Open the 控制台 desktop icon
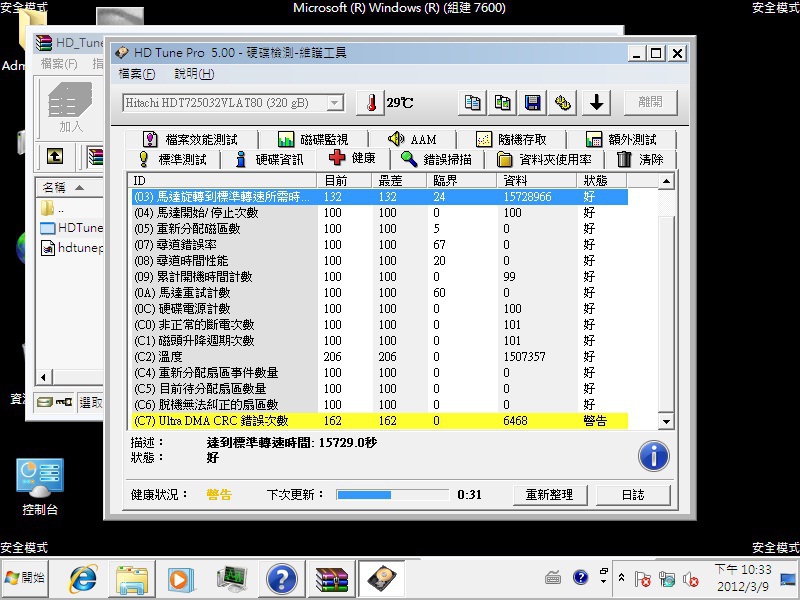 [40, 487]
